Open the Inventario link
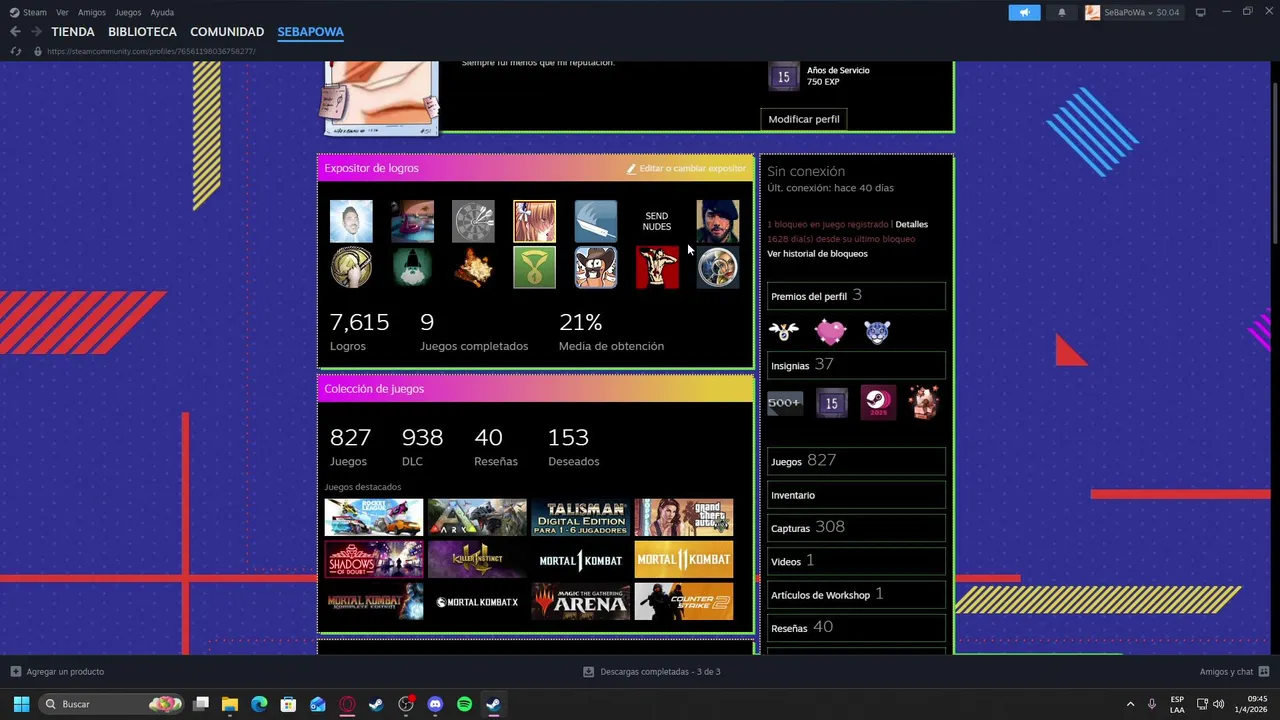1280x720 pixels. point(856,495)
